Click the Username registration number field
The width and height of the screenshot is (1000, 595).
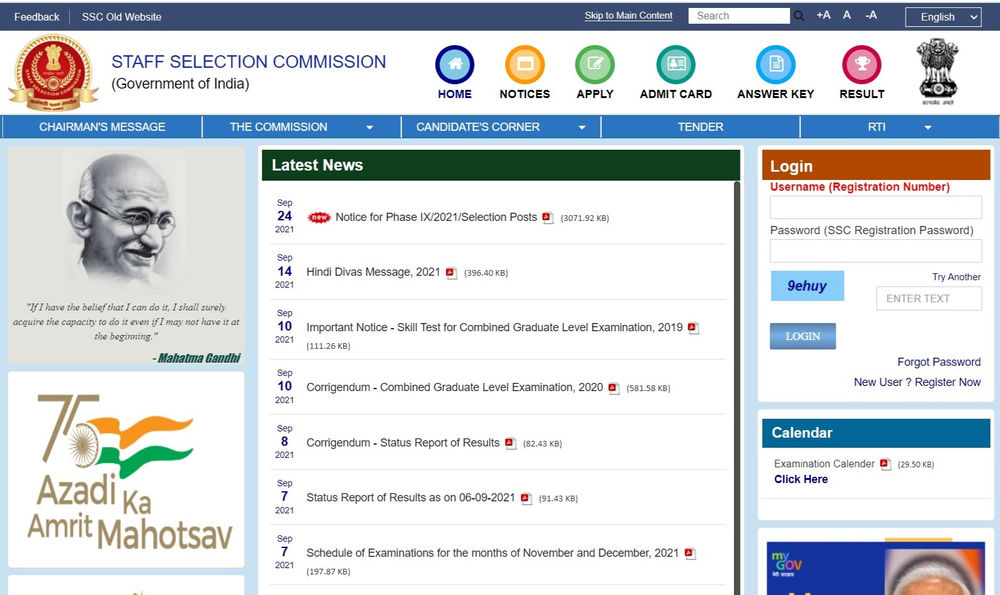pos(876,207)
